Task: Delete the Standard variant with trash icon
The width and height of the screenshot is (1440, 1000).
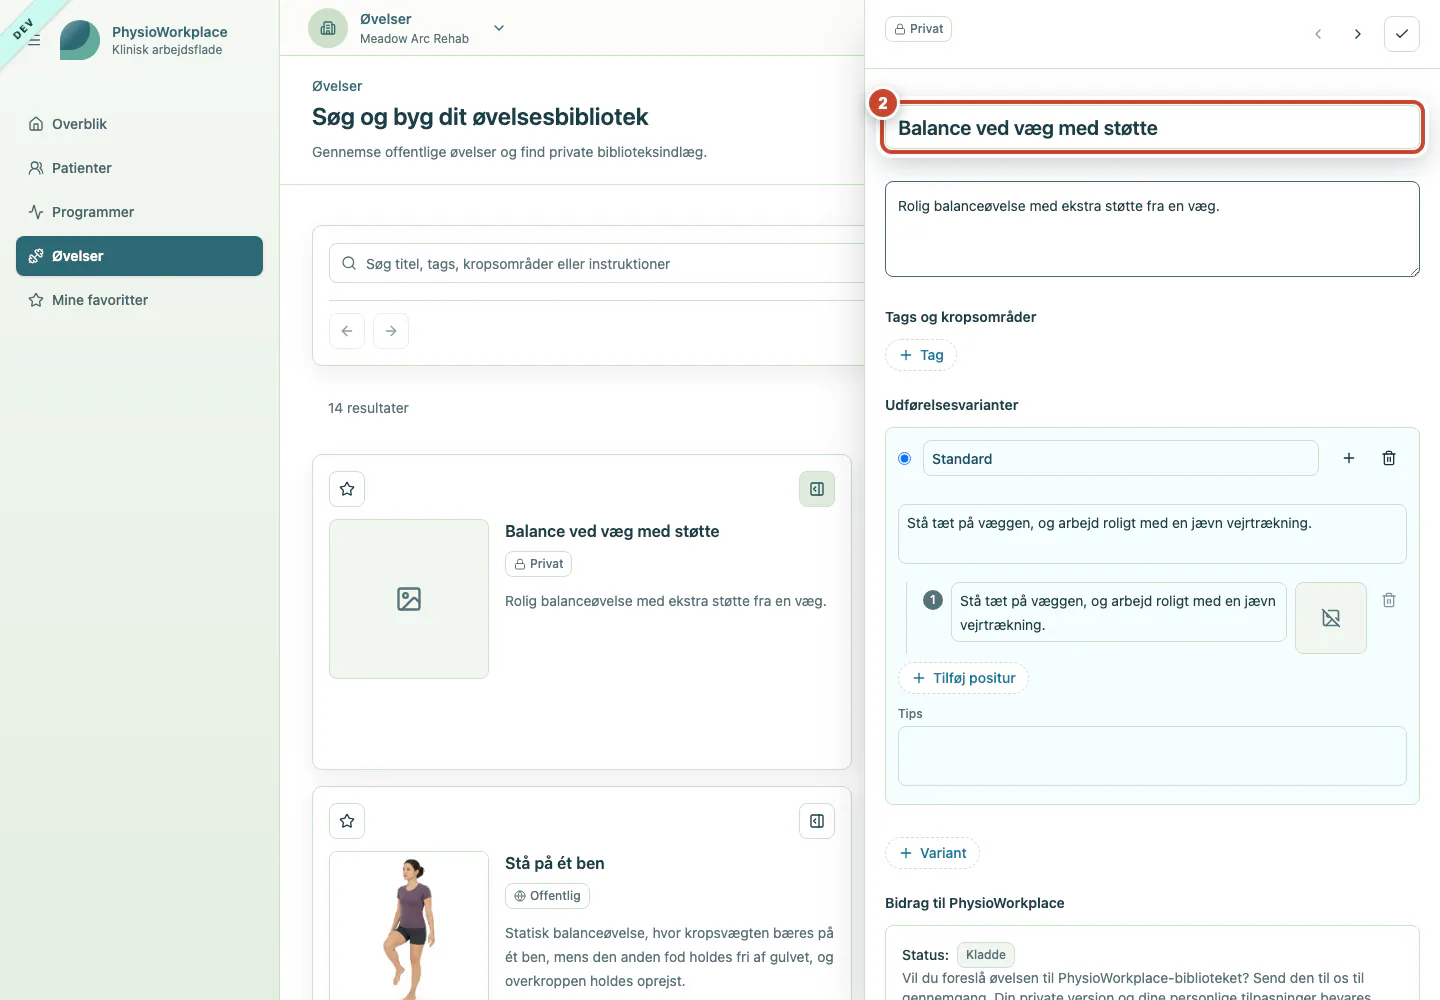Action: 1389,458
